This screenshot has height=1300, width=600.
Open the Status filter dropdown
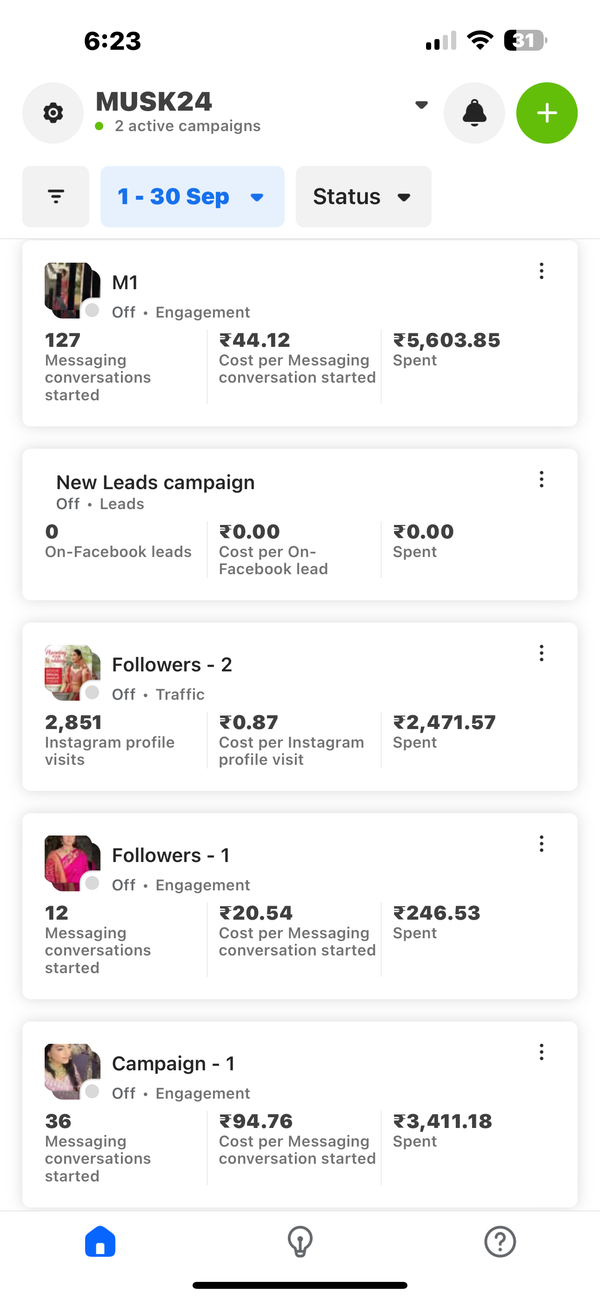pyautogui.click(x=363, y=197)
